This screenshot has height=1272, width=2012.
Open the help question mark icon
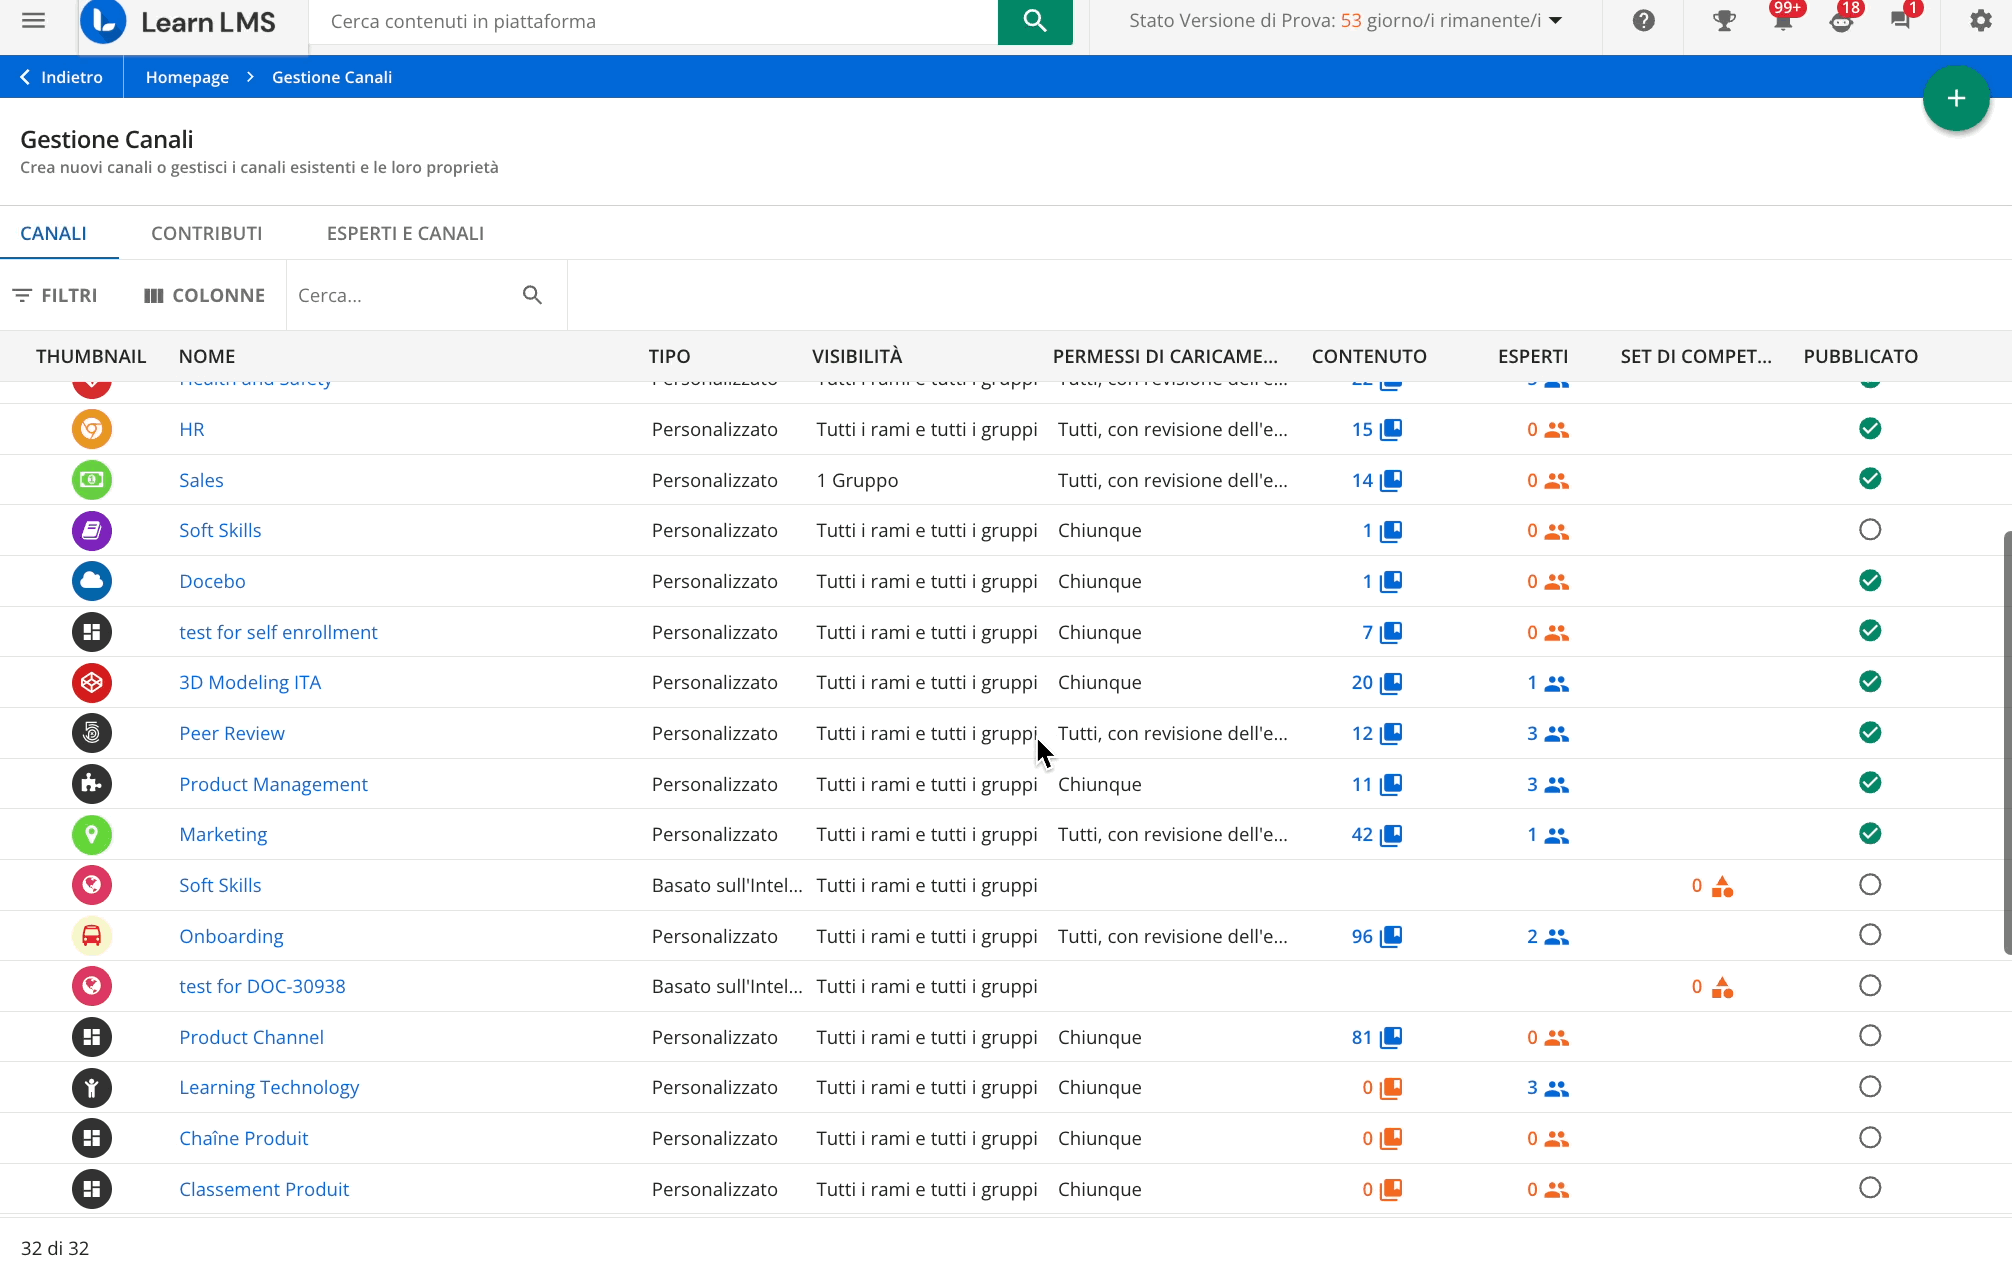[x=1644, y=20]
